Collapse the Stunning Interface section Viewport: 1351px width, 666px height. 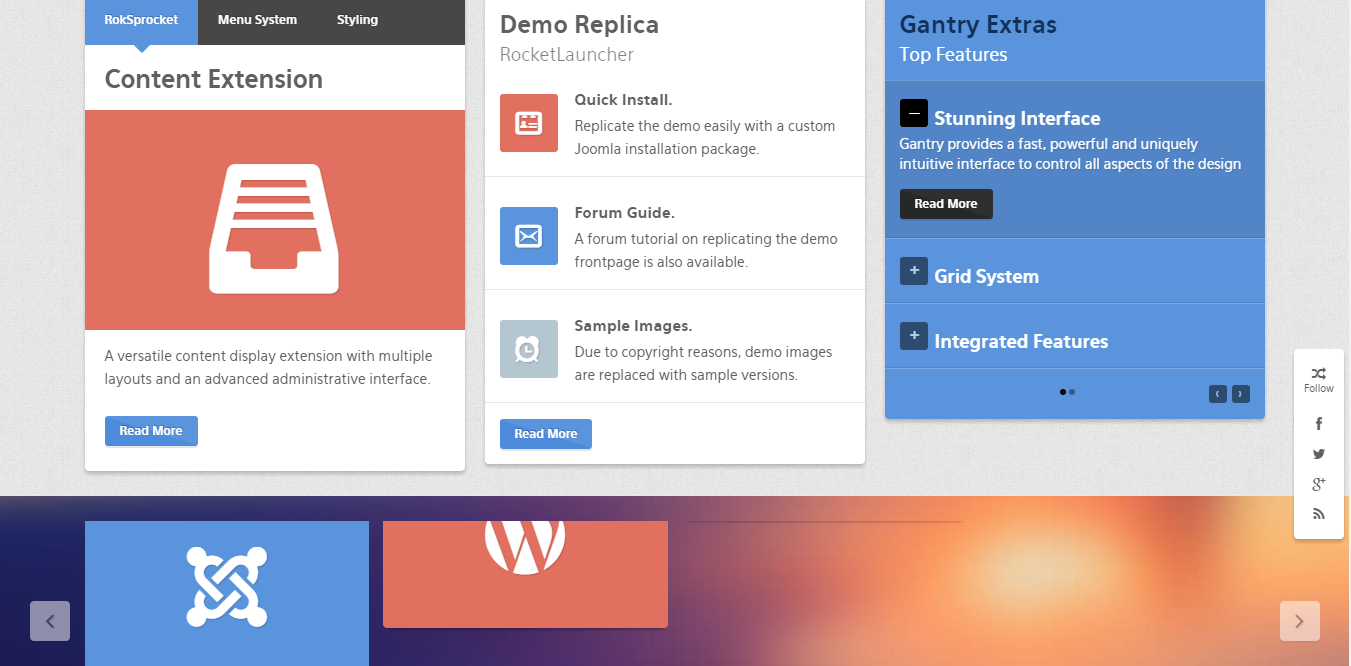coord(913,113)
